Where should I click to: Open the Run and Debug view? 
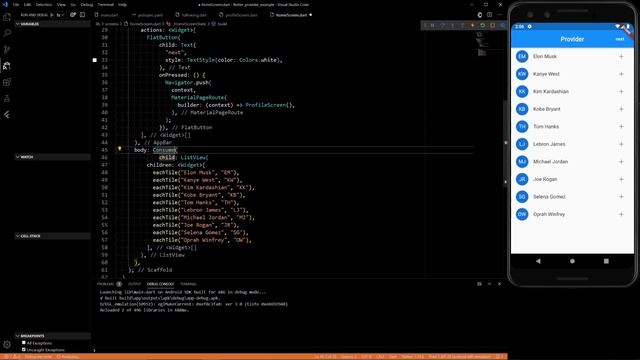(x=7, y=66)
